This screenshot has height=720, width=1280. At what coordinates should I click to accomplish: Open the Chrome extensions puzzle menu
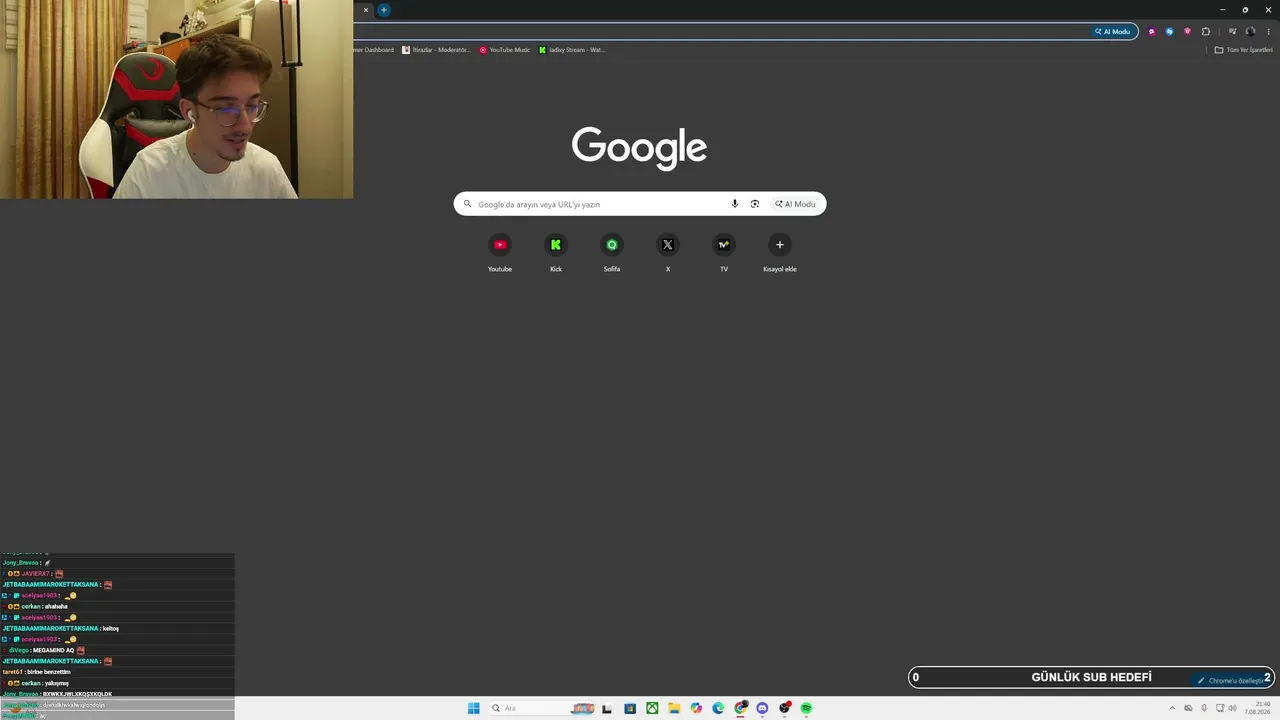[1206, 31]
